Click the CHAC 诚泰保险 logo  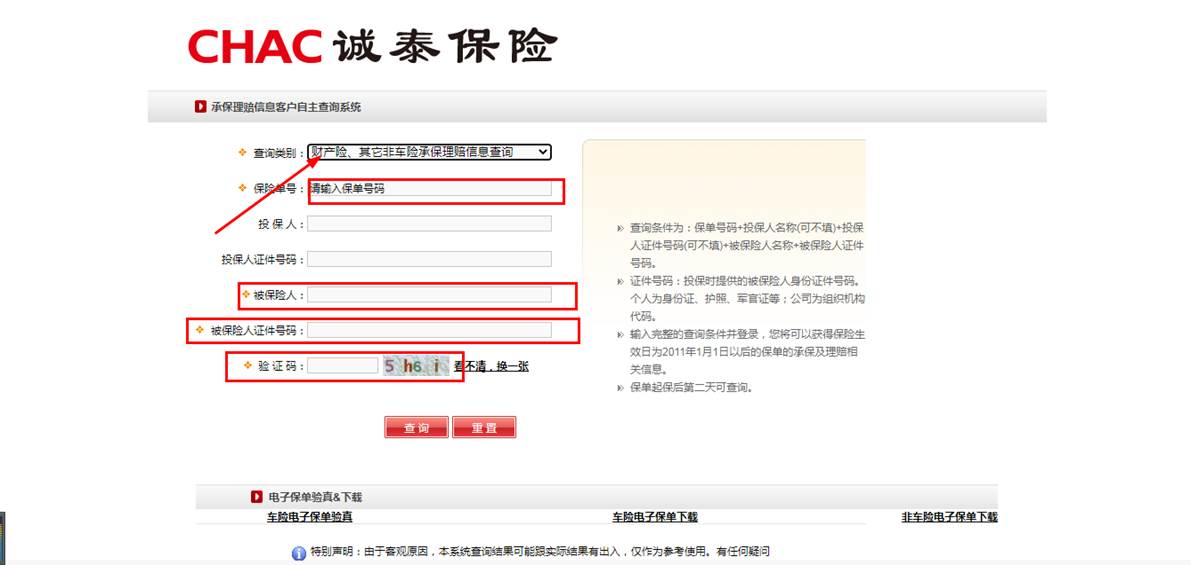pyautogui.click(x=372, y=47)
